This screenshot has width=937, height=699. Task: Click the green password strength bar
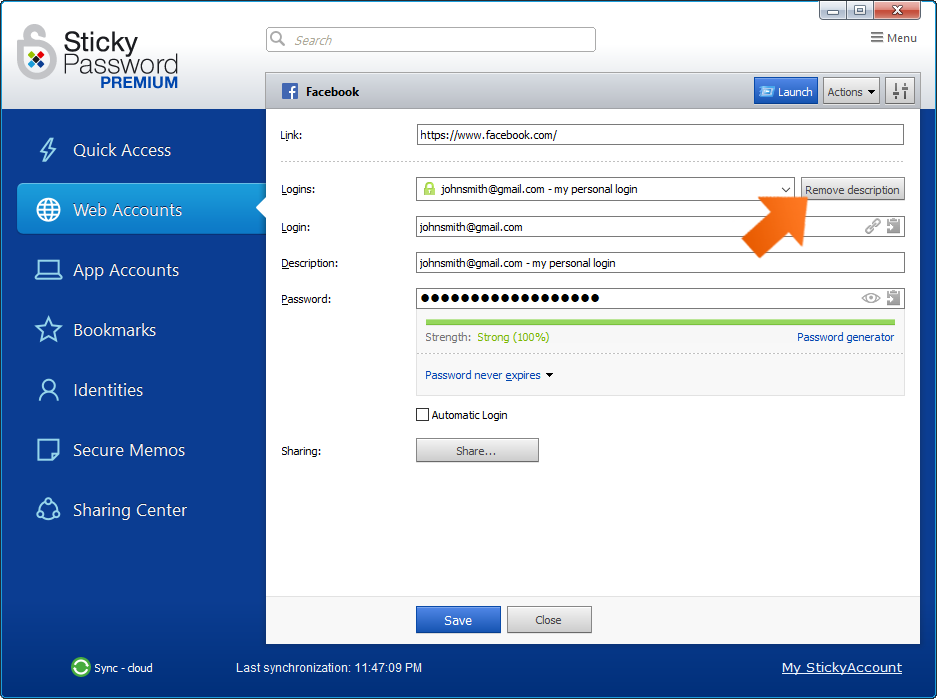click(660, 323)
